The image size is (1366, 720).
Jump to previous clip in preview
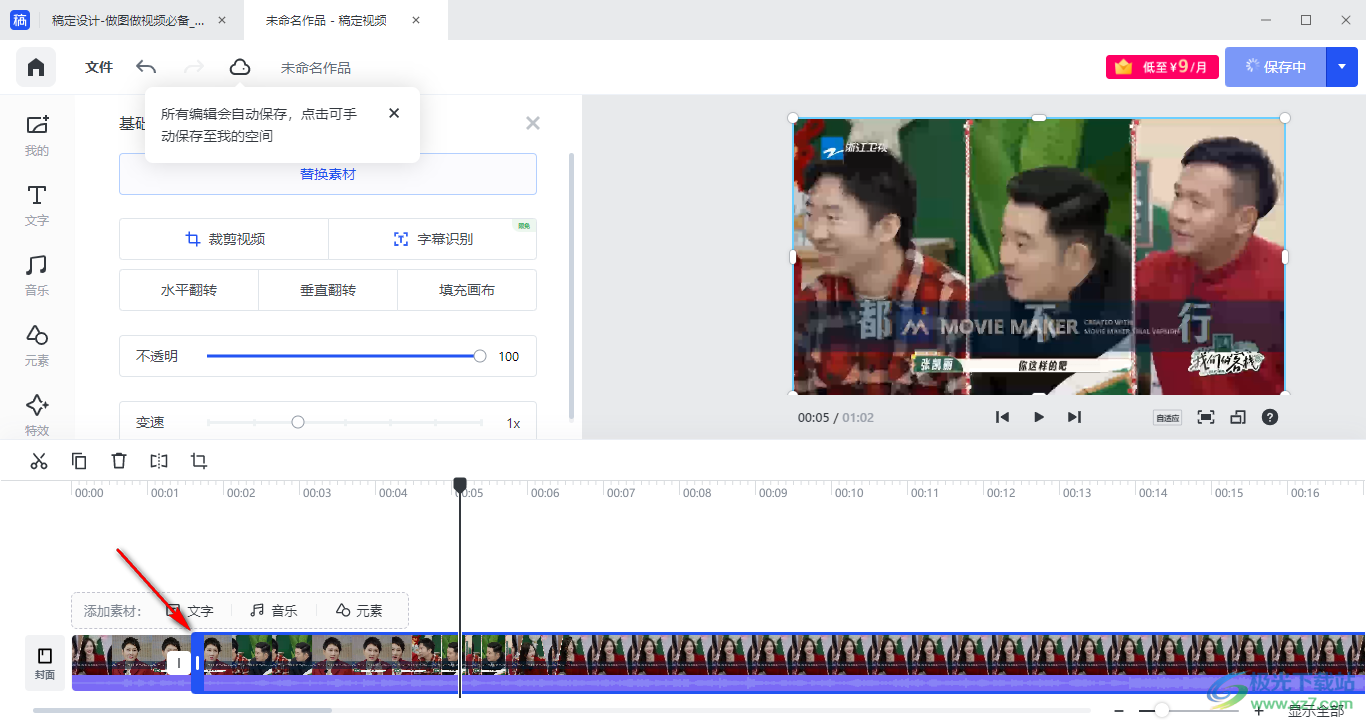(x=1002, y=417)
